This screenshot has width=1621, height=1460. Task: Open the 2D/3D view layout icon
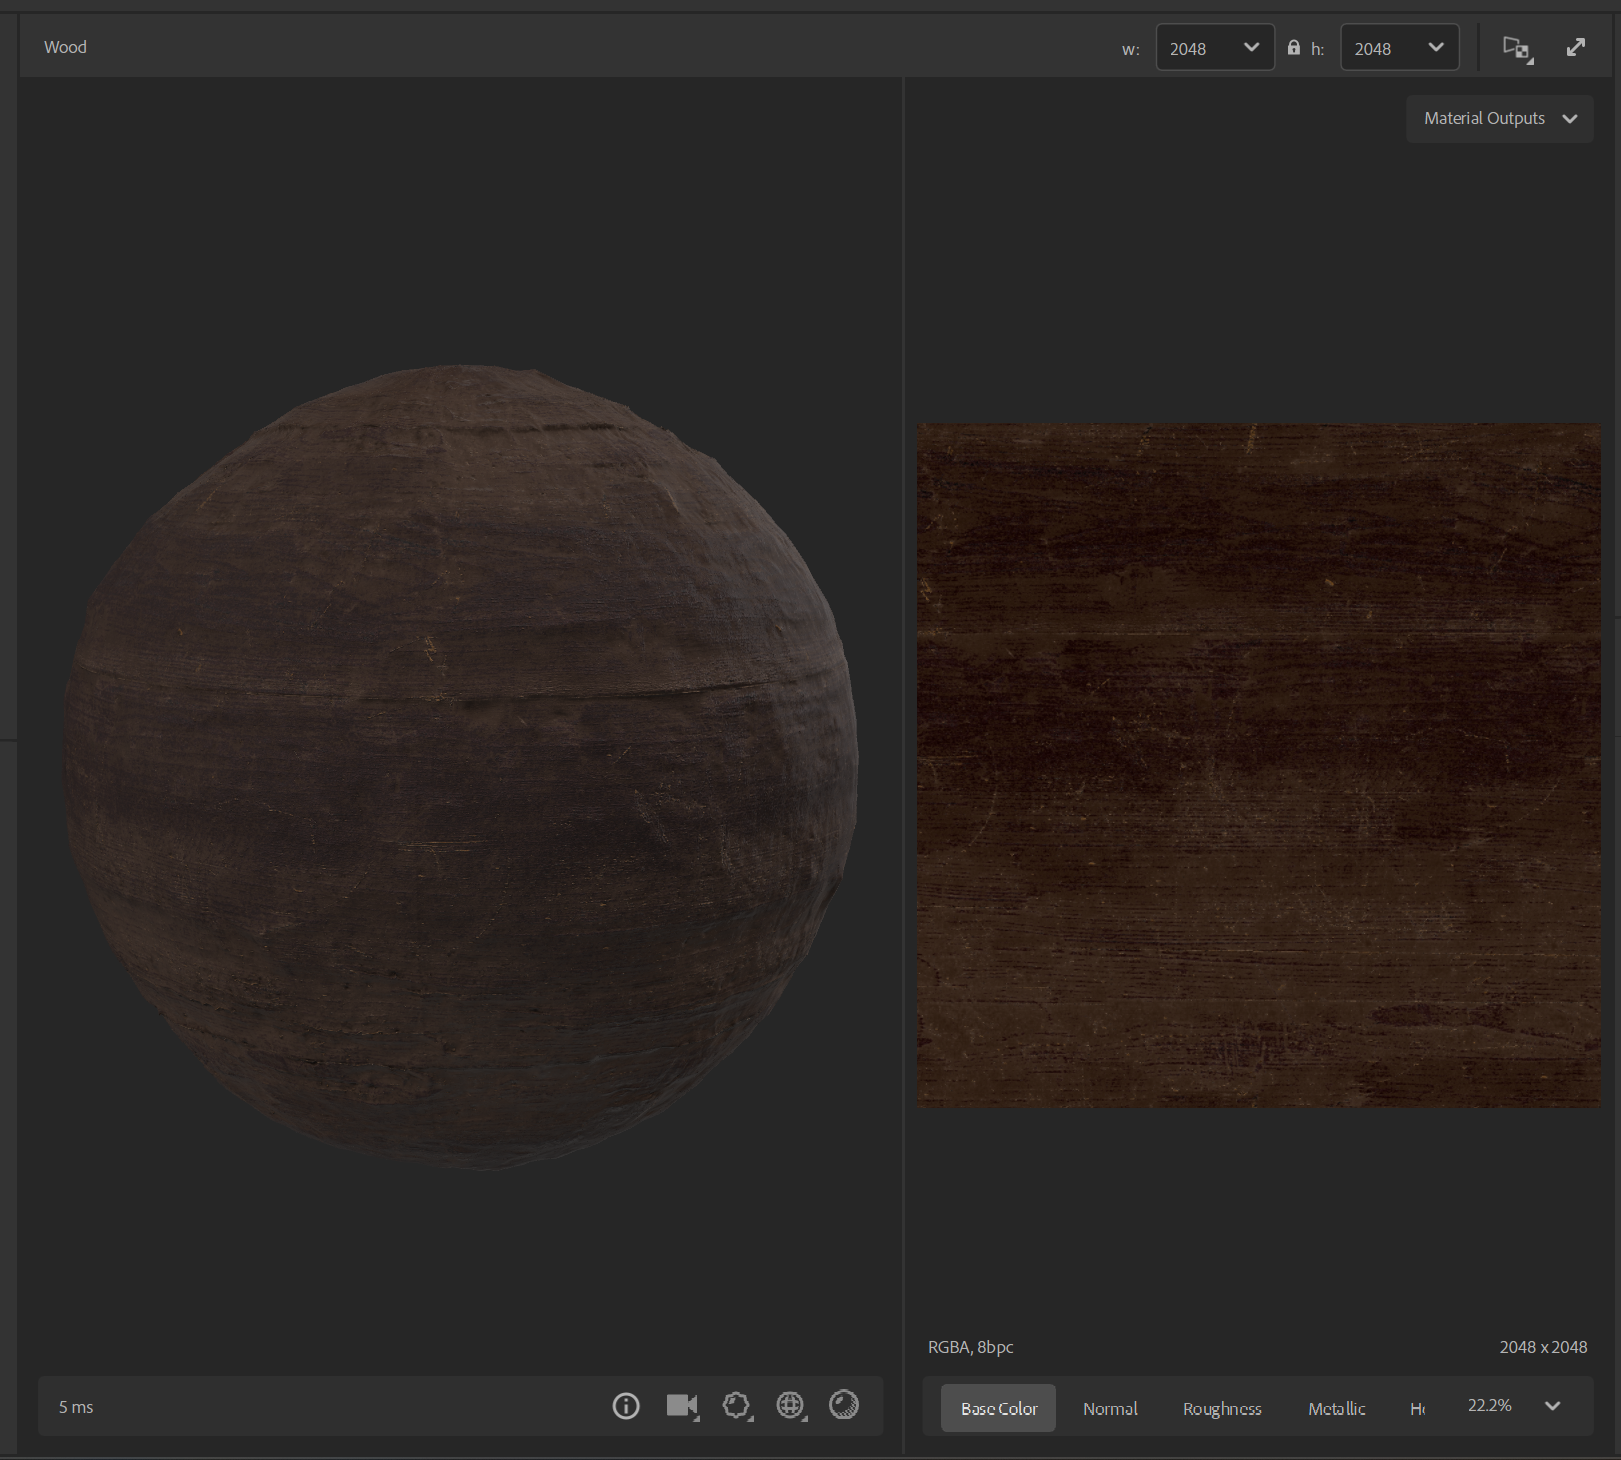point(1517,48)
